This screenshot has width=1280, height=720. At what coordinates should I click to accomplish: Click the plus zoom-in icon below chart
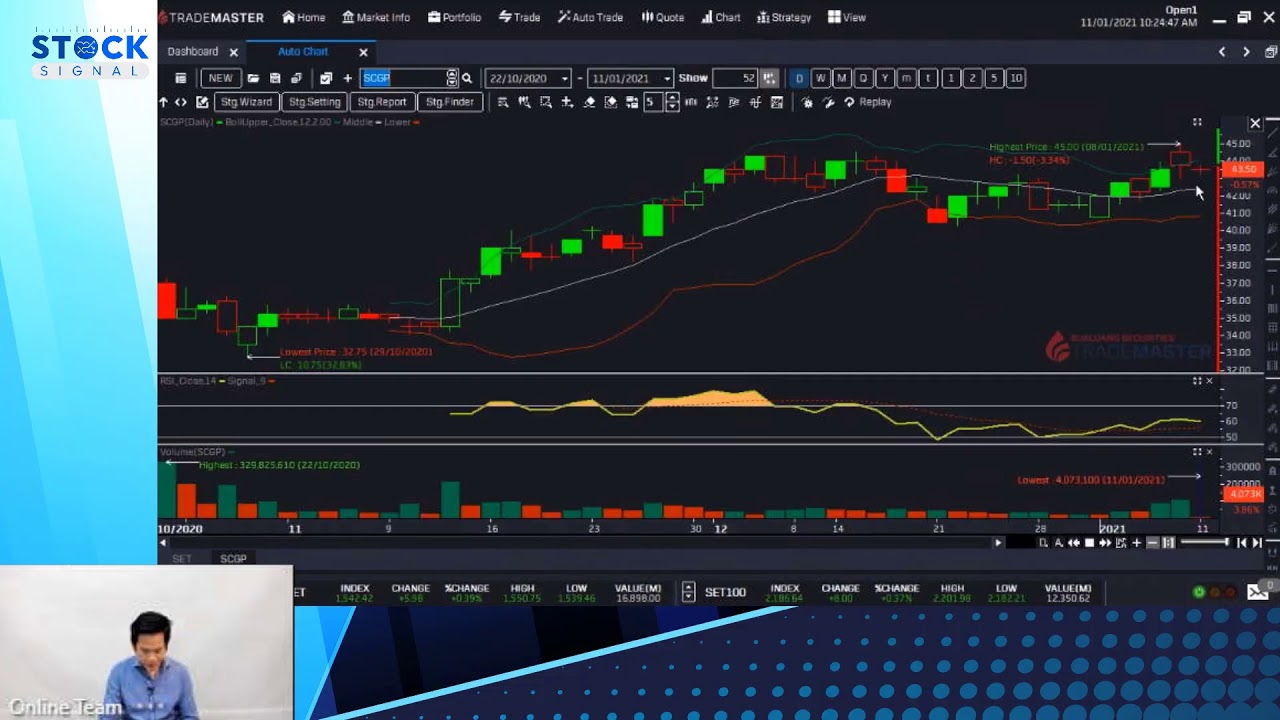coord(1136,543)
